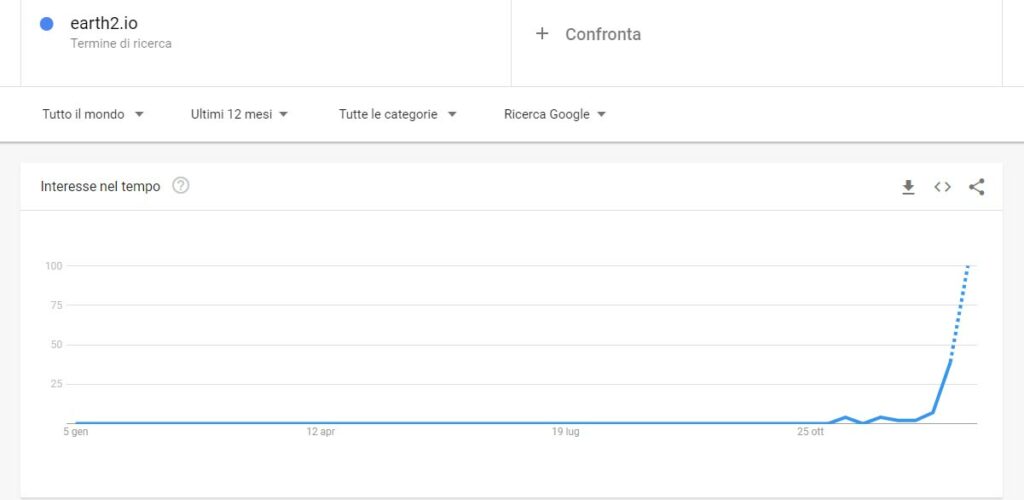Click the 19 lug date marker
The height and width of the screenshot is (500, 1024).
click(x=565, y=432)
